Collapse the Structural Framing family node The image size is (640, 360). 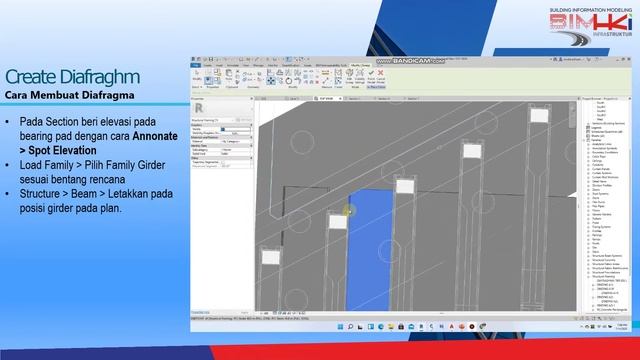[x=589, y=277]
